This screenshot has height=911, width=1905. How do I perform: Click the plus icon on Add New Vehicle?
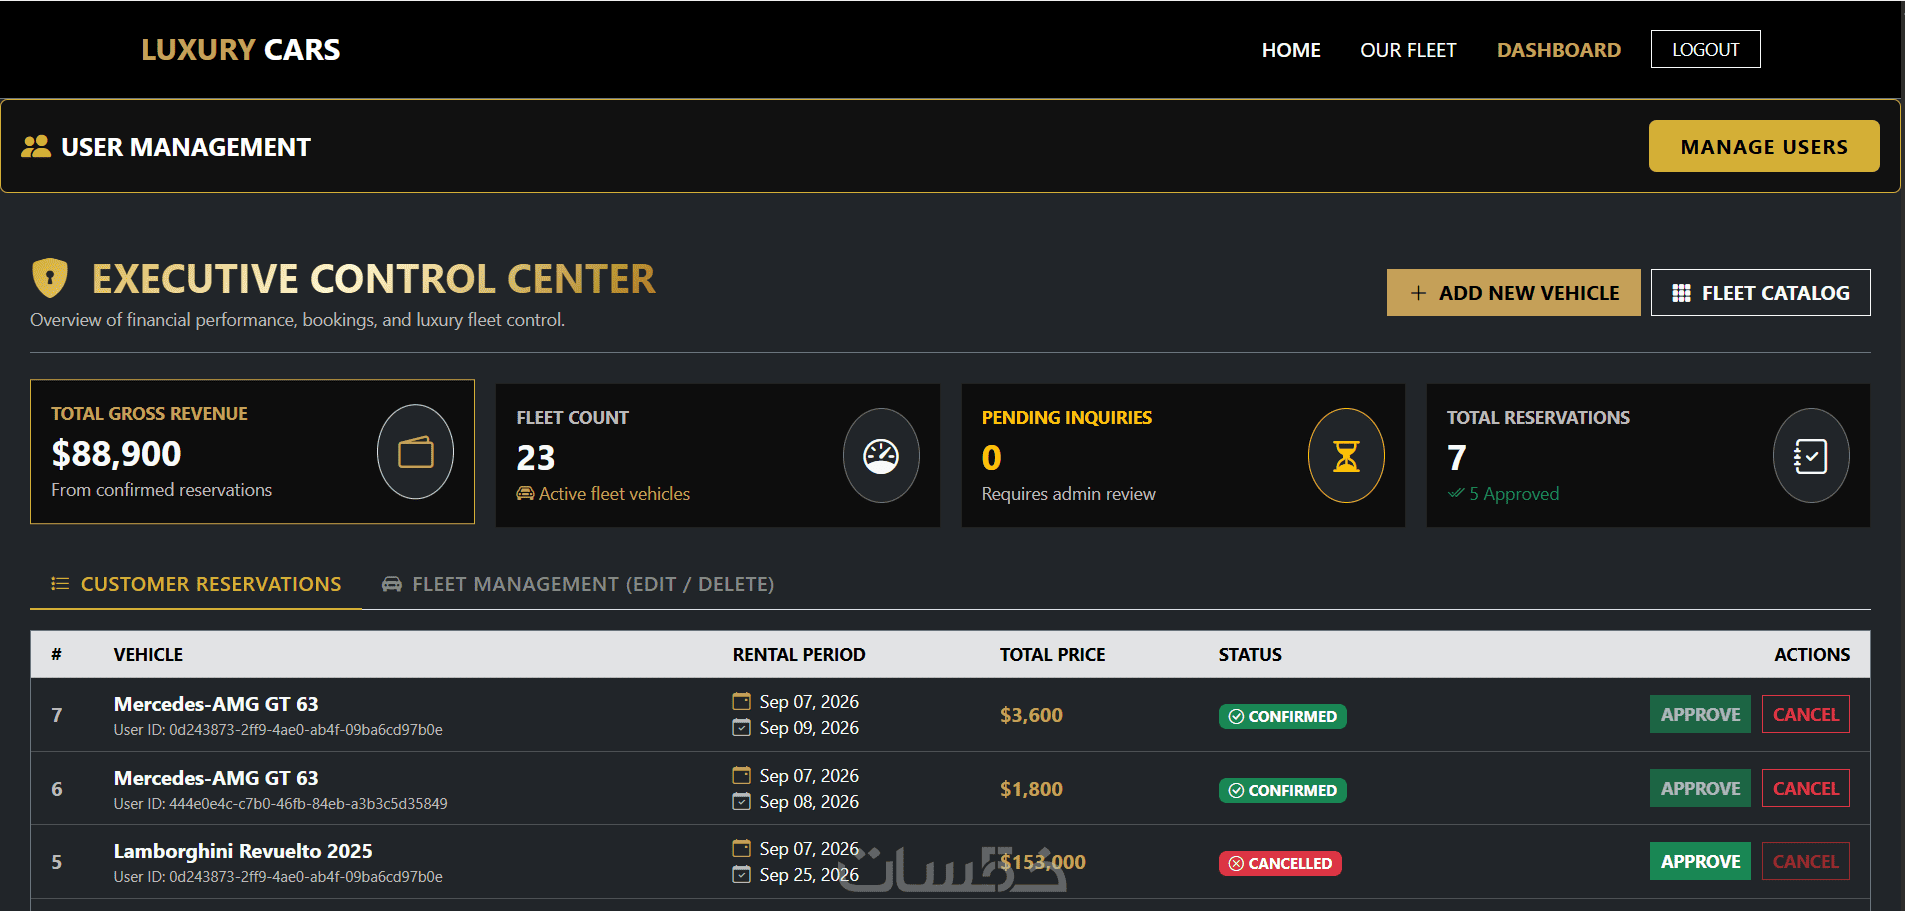1418,293
